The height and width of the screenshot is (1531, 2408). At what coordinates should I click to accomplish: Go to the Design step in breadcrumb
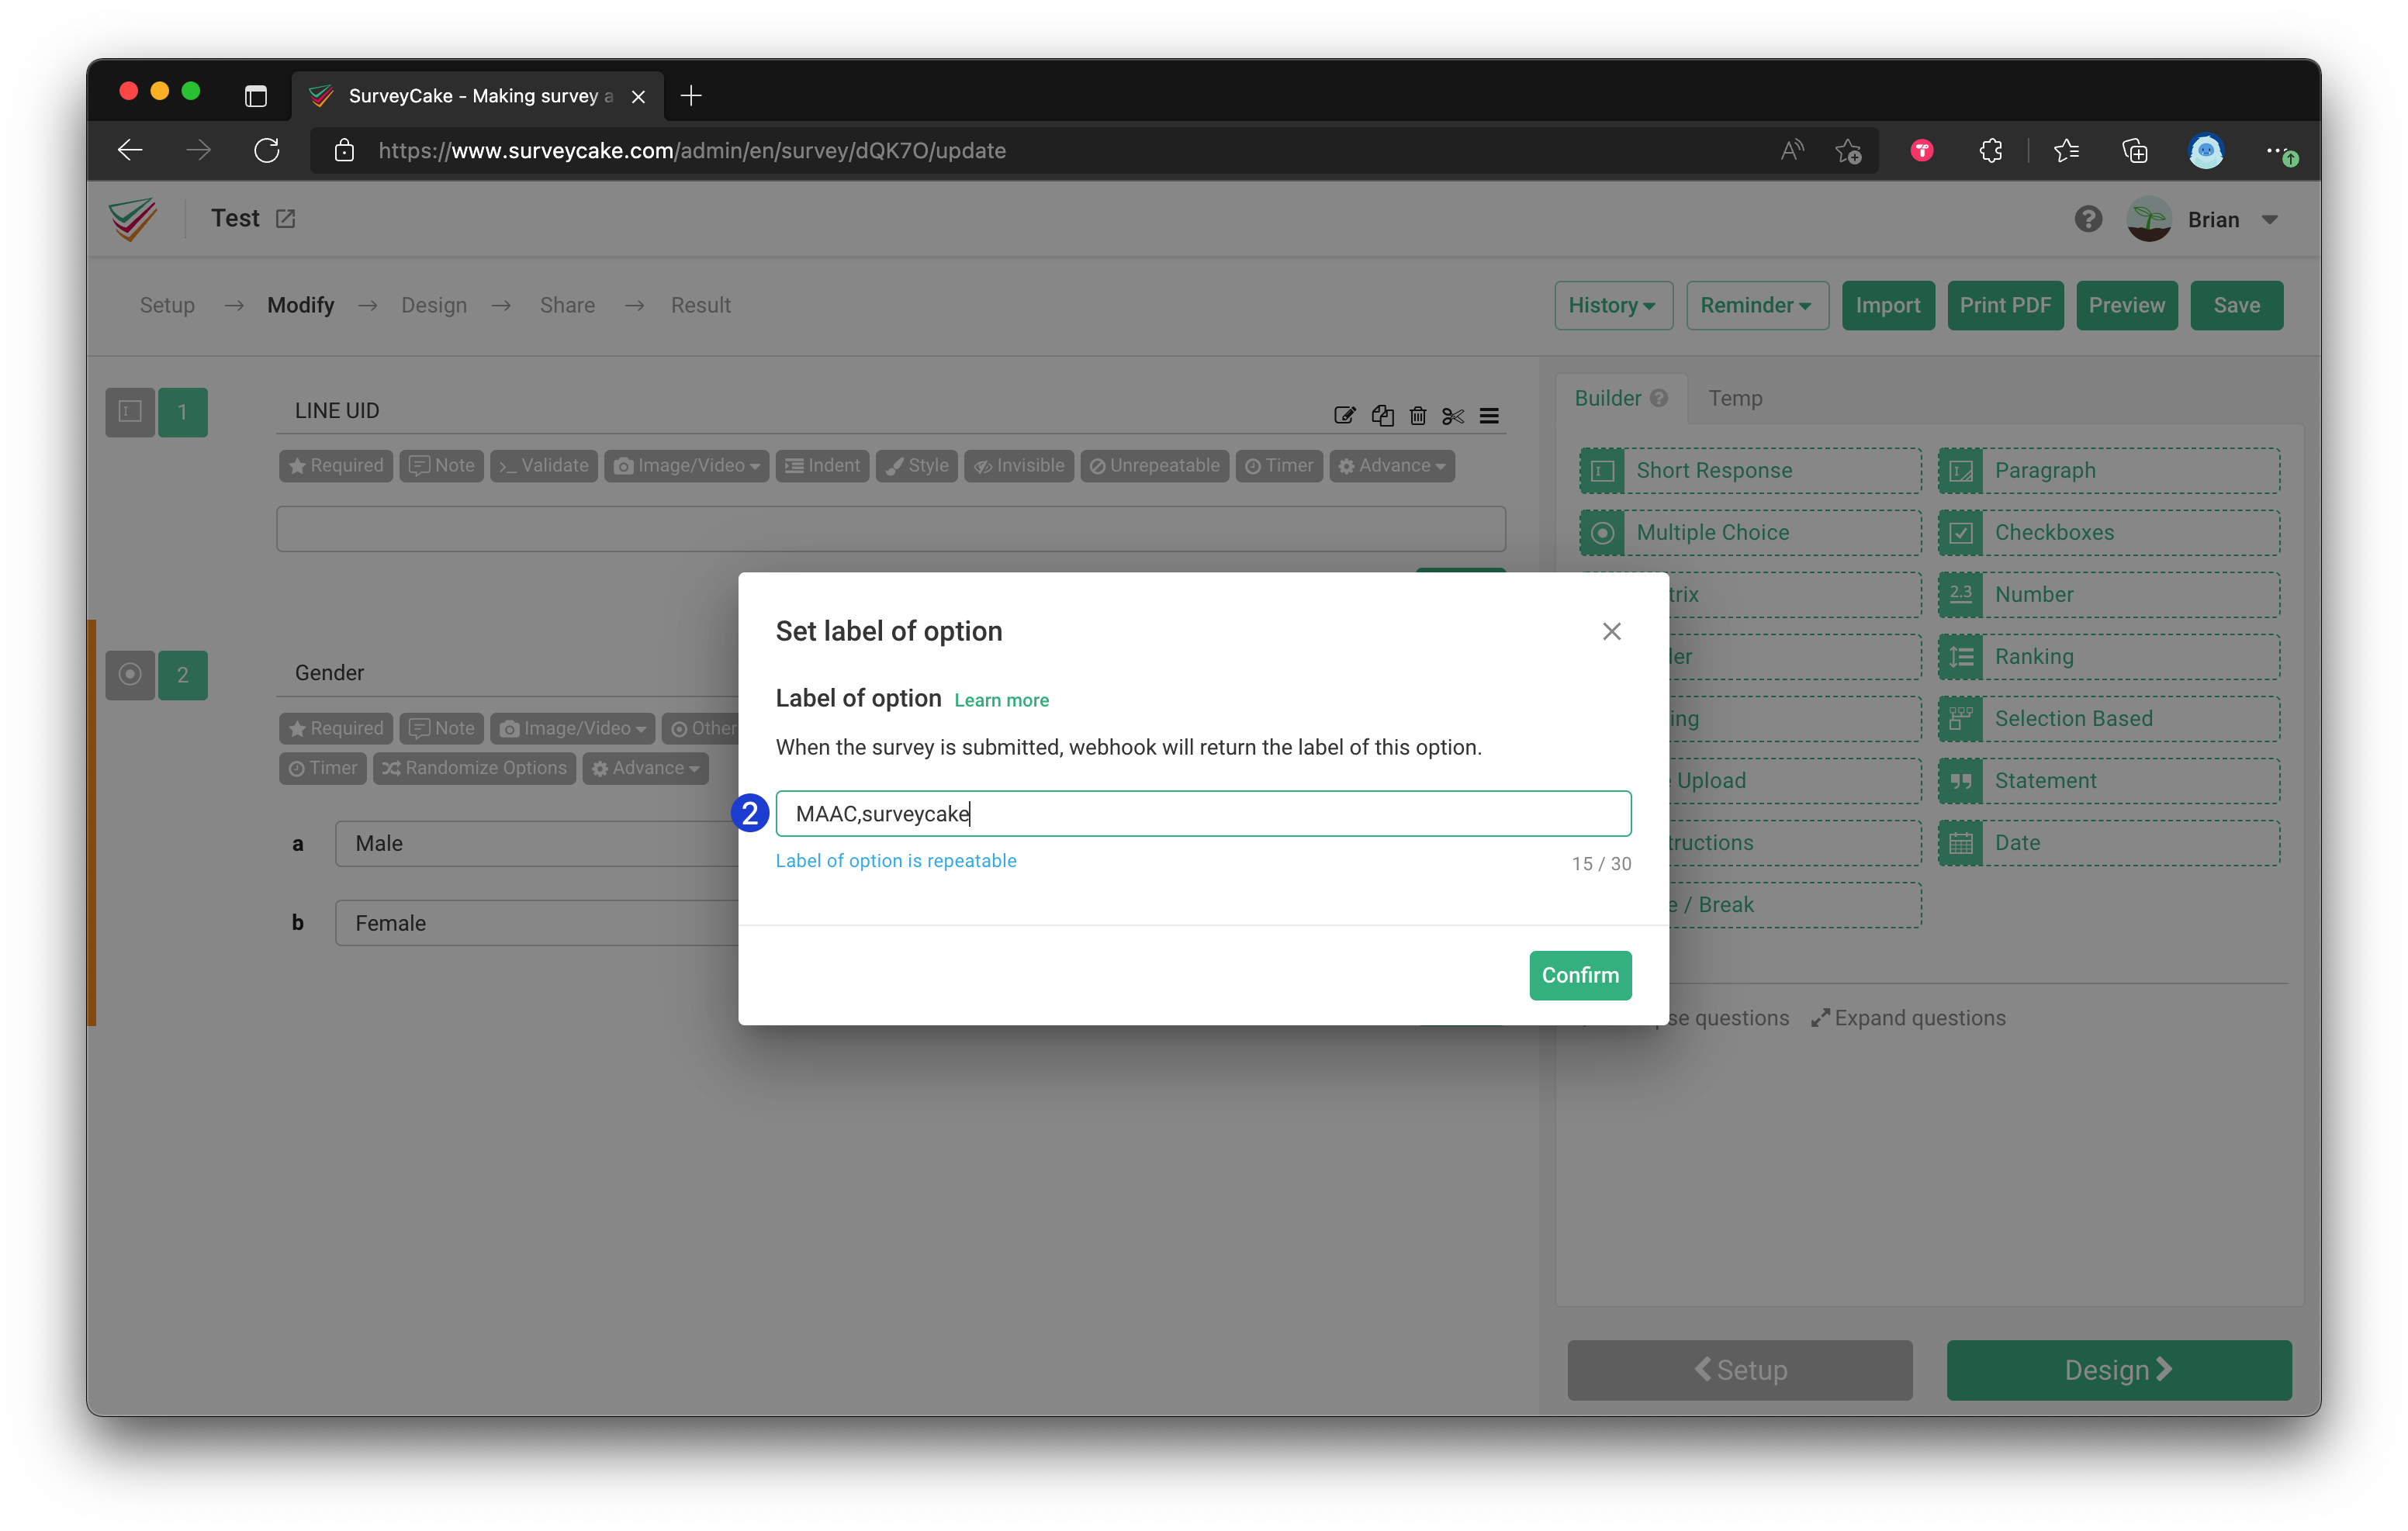coord(434,306)
